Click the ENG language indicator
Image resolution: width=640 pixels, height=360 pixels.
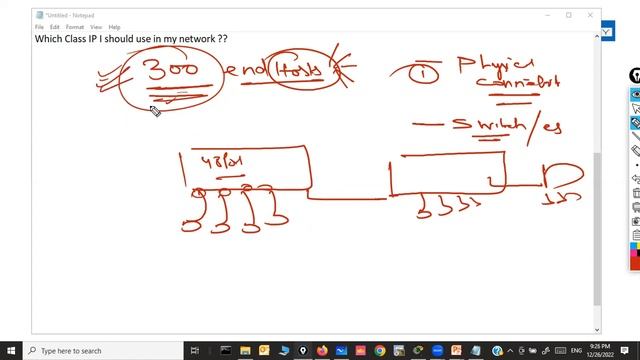point(576,351)
